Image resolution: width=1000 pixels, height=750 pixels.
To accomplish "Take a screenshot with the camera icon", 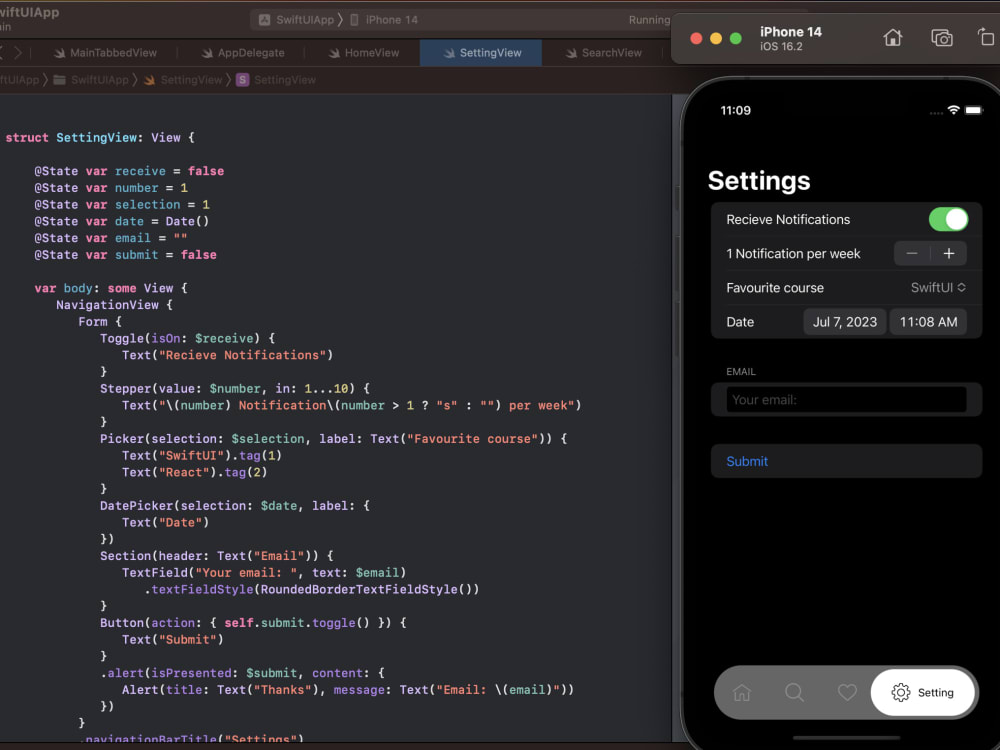I will point(941,36).
